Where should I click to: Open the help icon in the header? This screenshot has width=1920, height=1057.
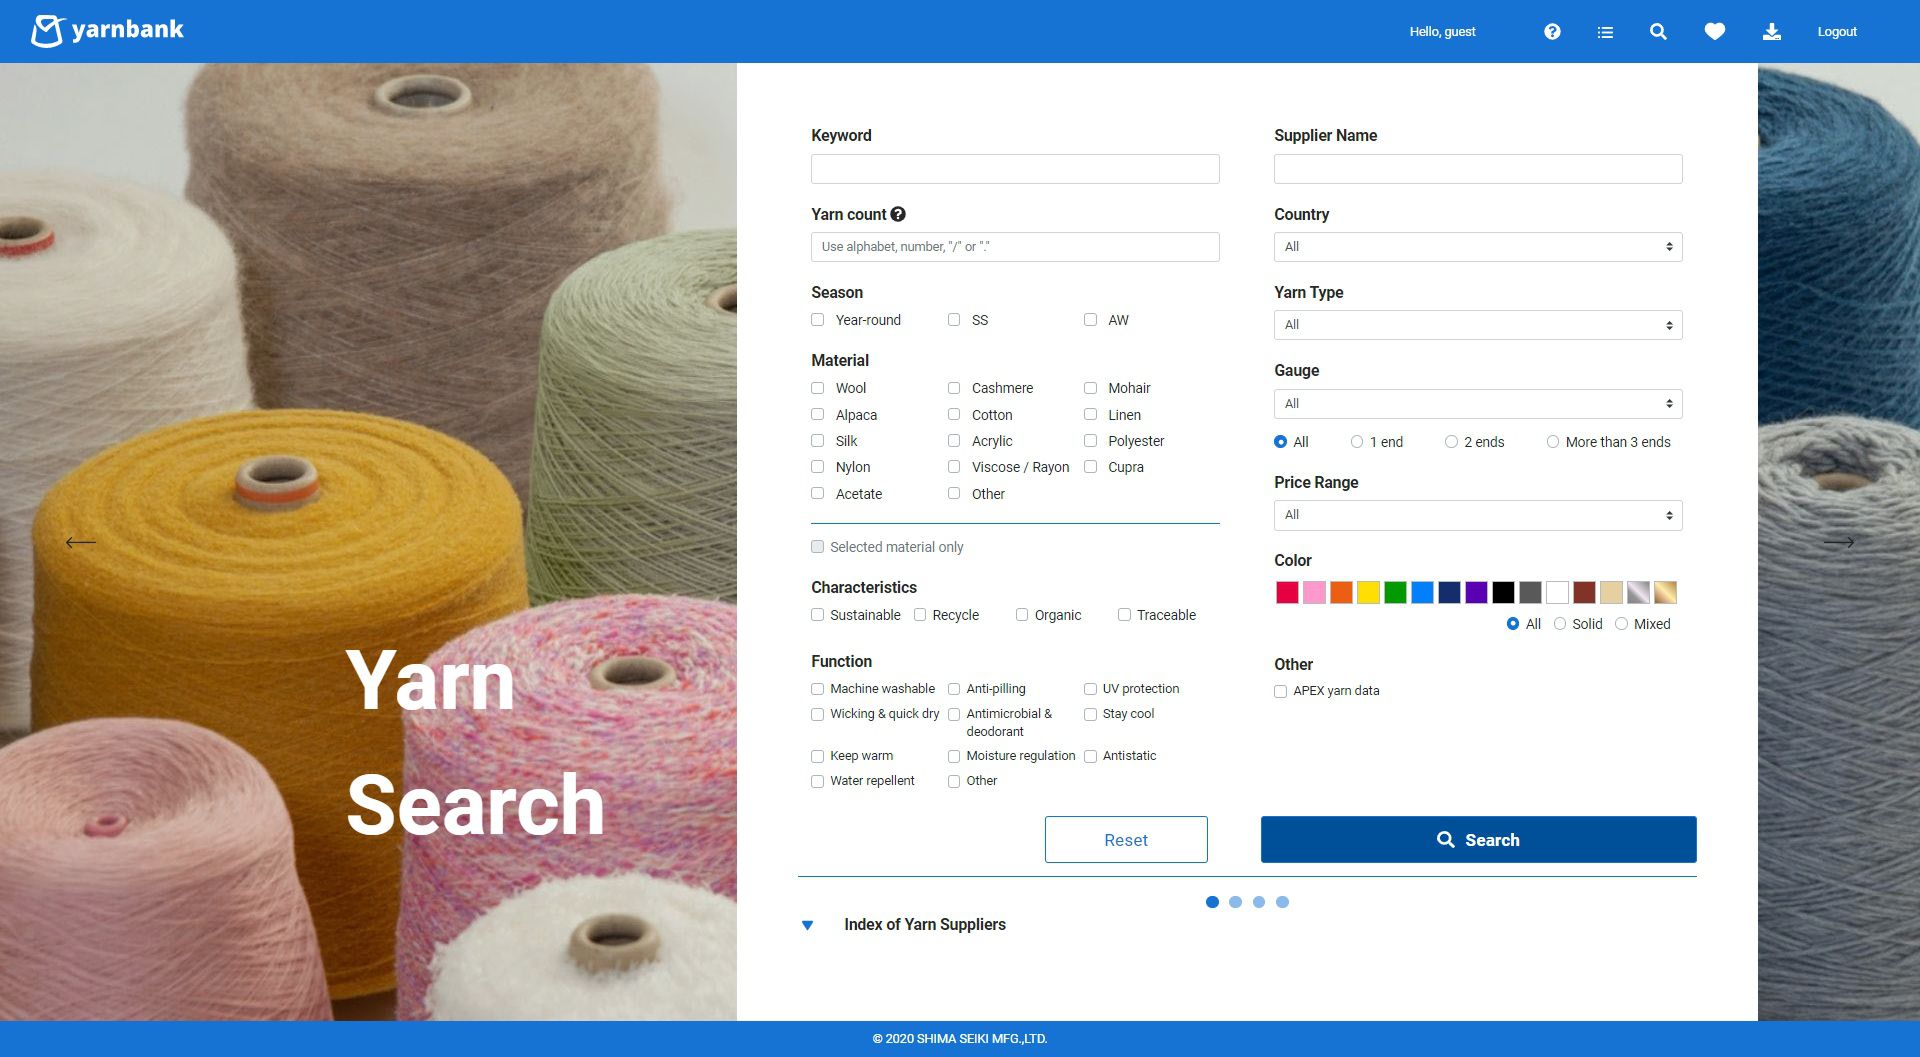click(x=1553, y=31)
